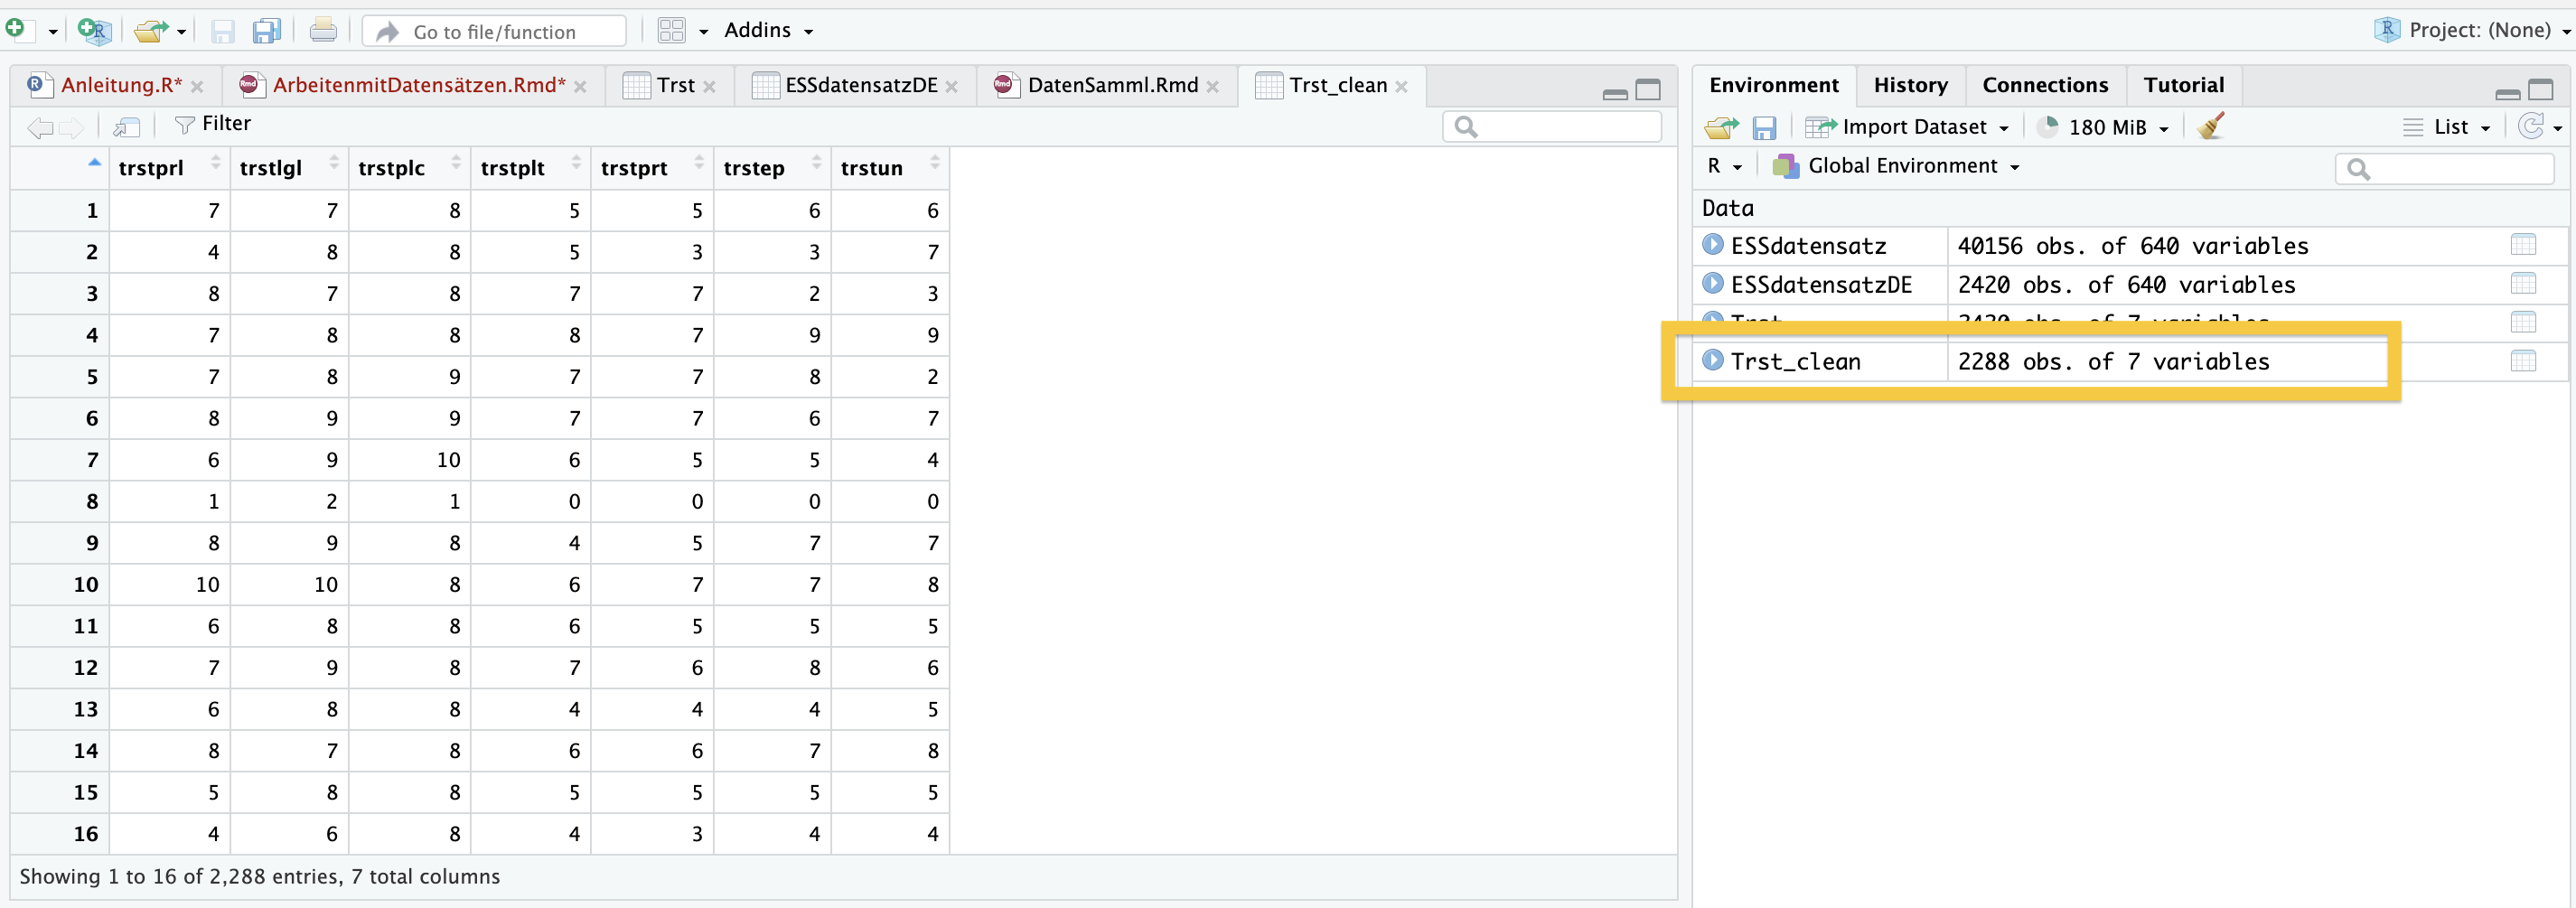Open the Addins dropdown menu
The width and height of the screenshot is (2576, 908).
pos(767,31)
